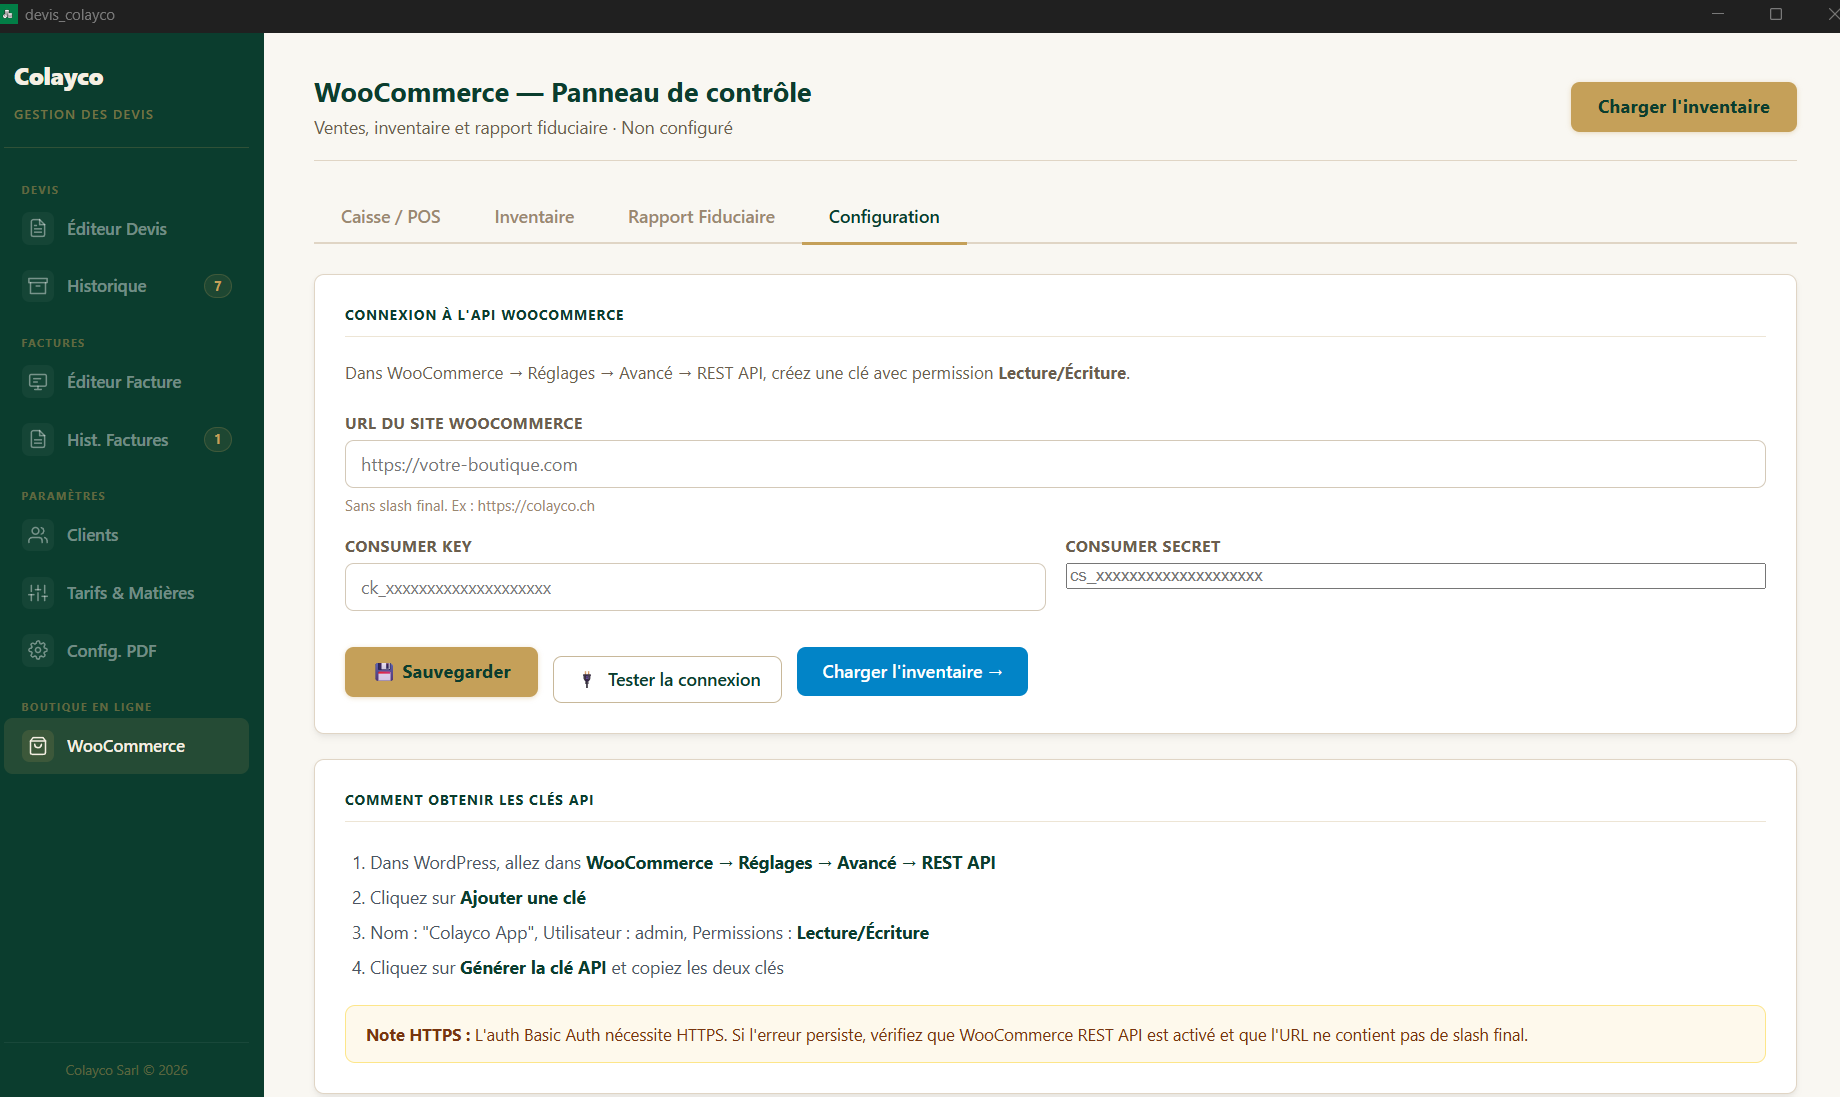This screenshot has width=1840, height=1097.
Task: Open the Inventaire tab
Action: (x=534, y=217)
